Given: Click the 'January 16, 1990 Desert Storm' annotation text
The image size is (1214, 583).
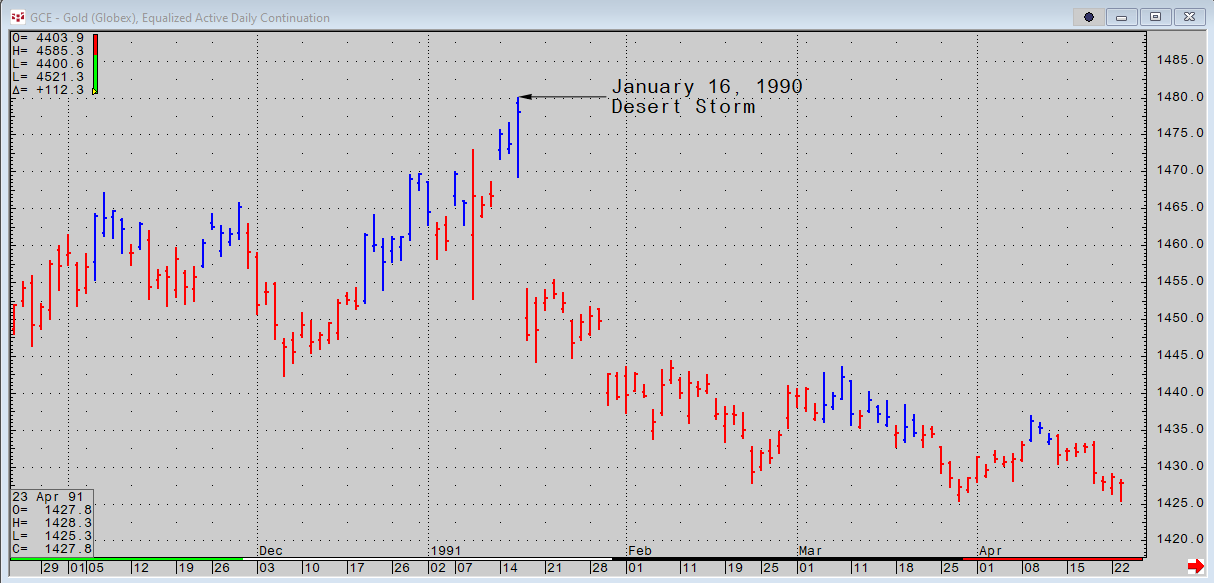Looking at the screenshot, I should (x=706, y=96).
